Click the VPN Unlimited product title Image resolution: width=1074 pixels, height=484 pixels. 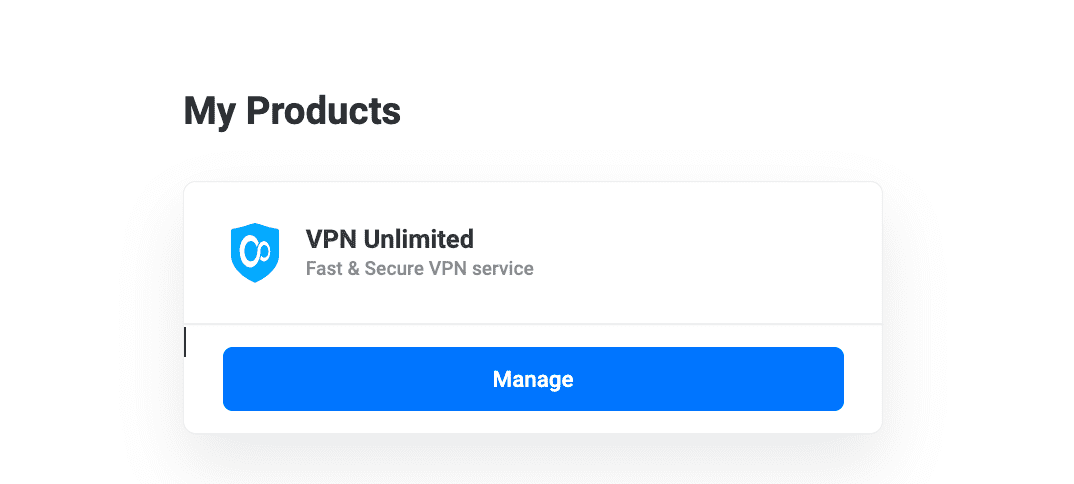[x=389, y=239]
